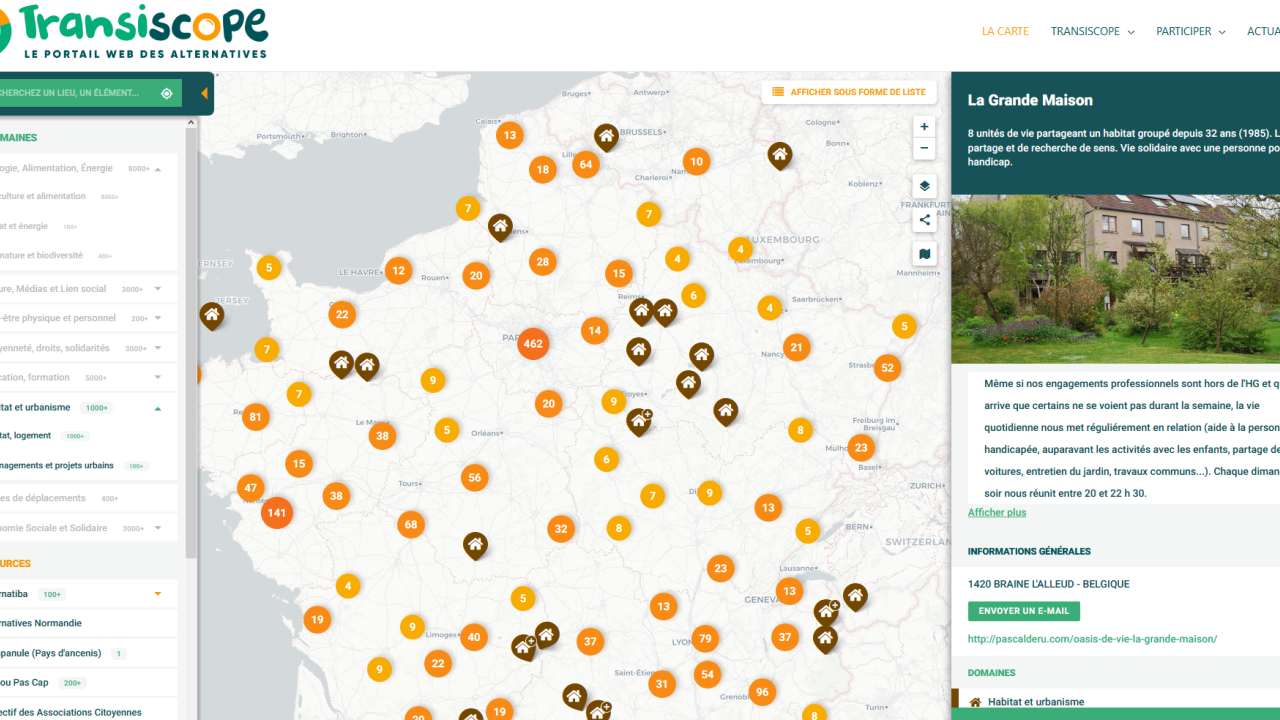Collapse the sidebar with the orange arrow
Screen dimensions: 1280x720
tap(204, 94)
